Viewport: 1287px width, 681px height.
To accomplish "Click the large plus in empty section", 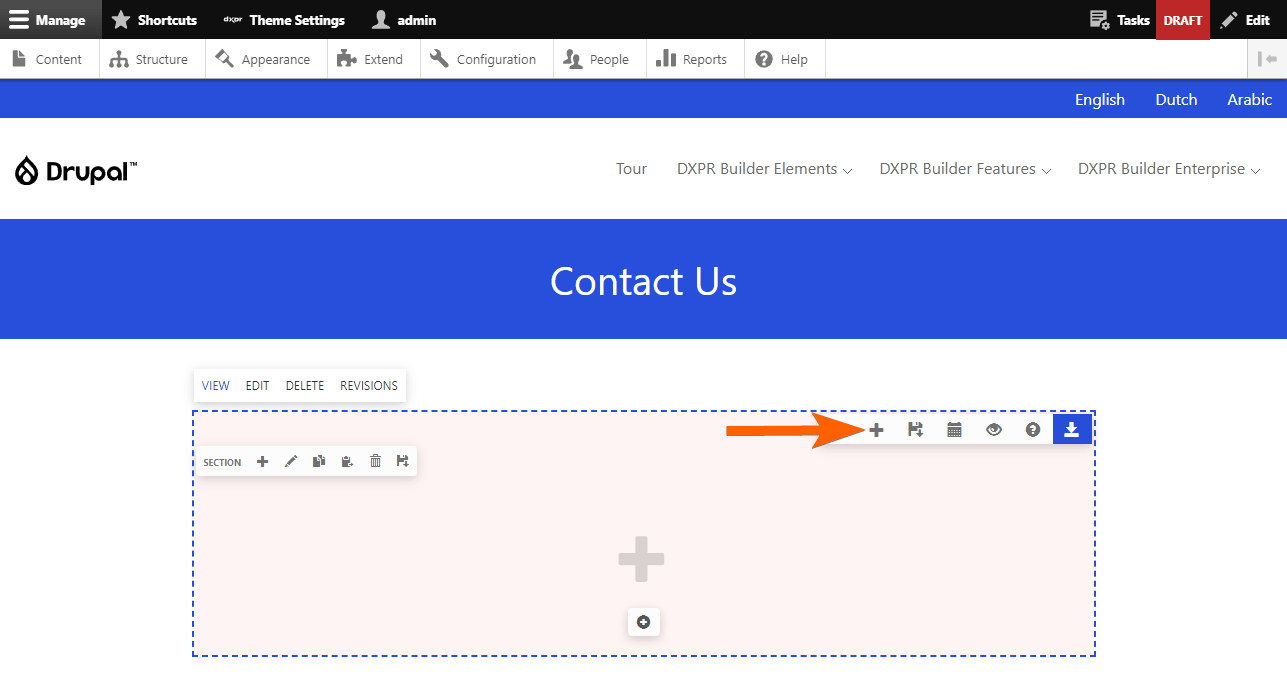I will point(641,559).
